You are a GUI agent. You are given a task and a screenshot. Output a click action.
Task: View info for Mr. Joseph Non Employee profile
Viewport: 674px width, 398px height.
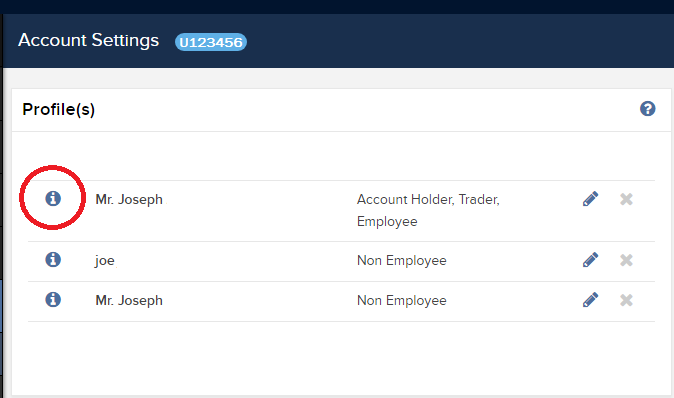53,300
